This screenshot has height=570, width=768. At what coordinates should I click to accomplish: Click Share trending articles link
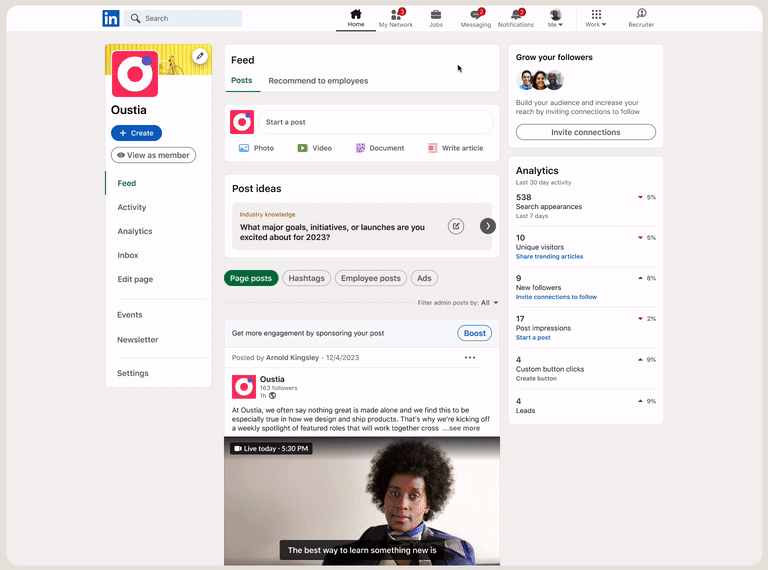[x=550, y=257]
